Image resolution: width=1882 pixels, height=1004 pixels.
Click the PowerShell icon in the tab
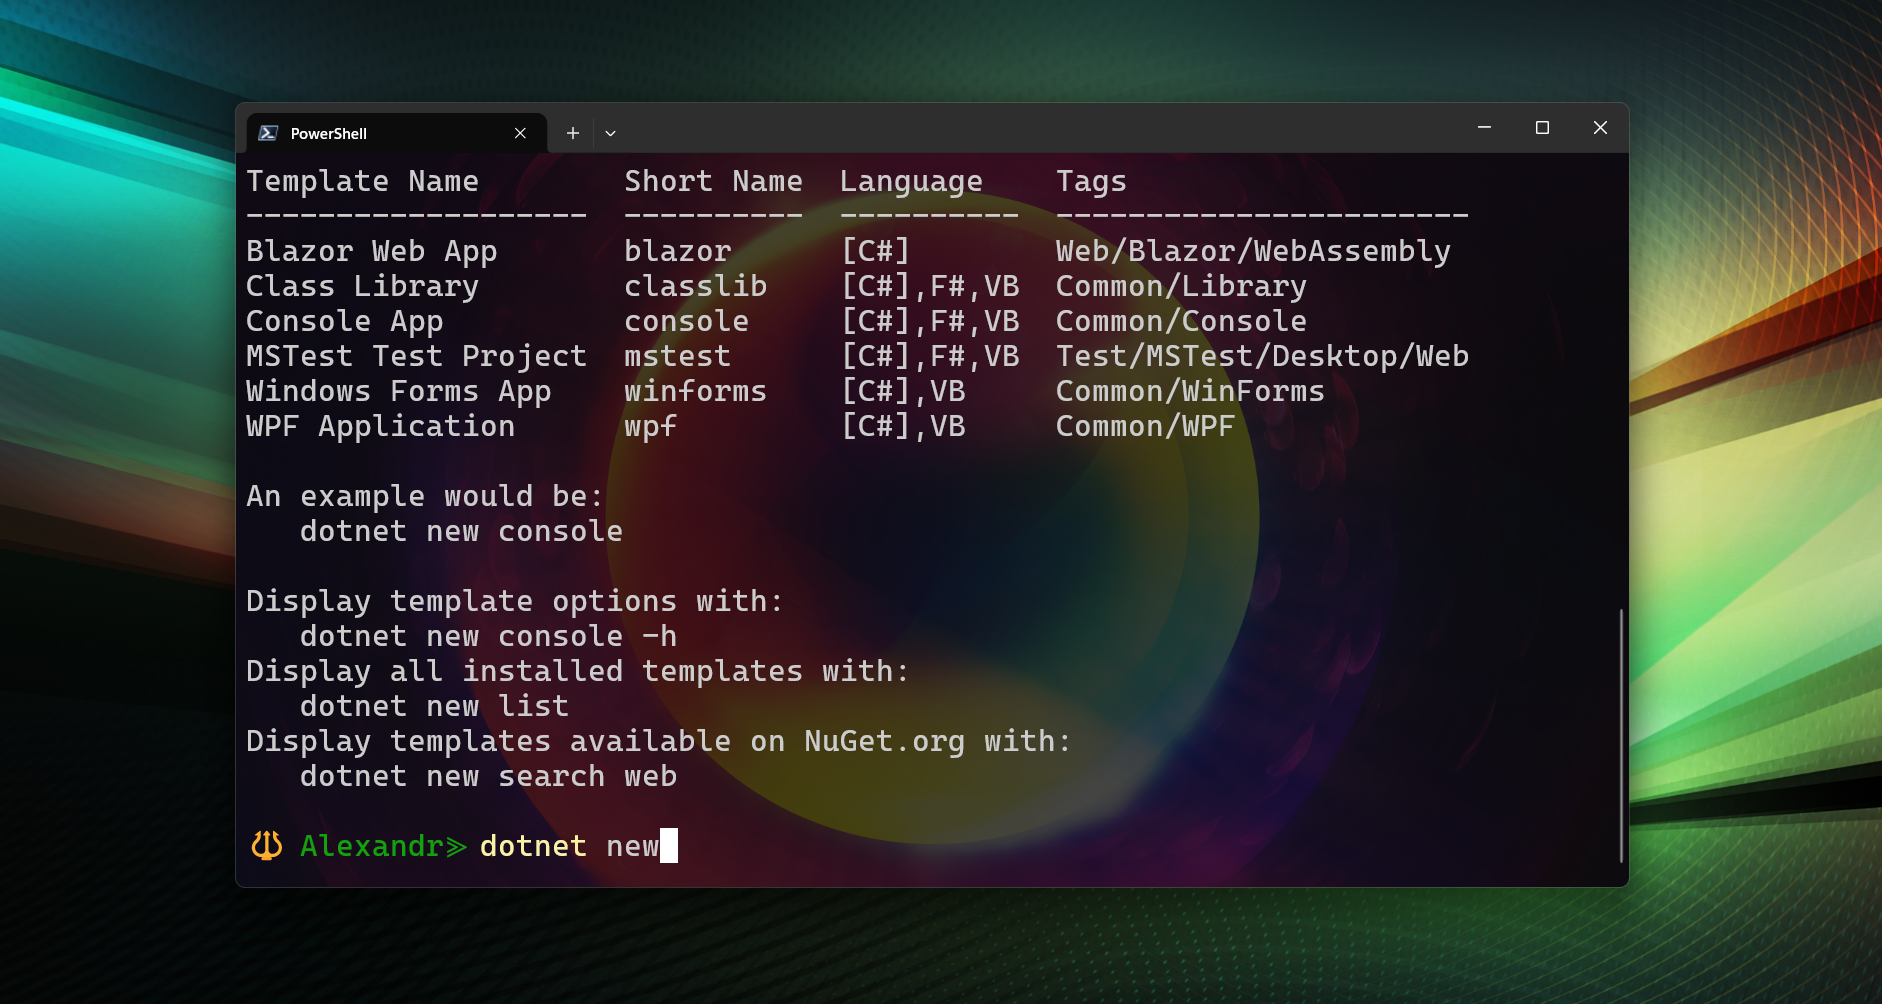(268, 133)
